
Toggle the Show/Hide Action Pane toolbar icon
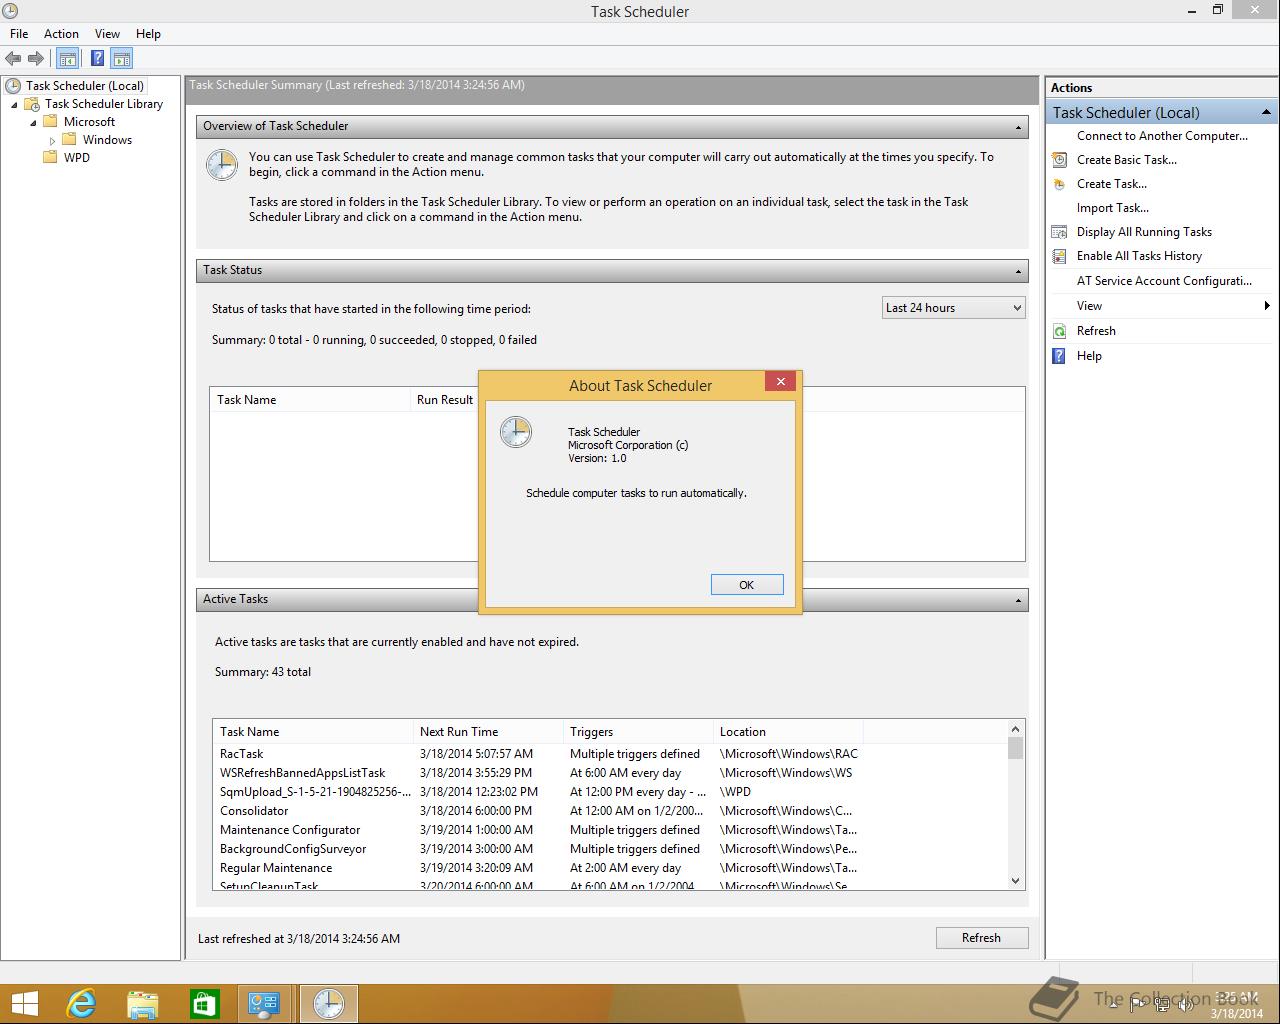(x=122, y=59)
